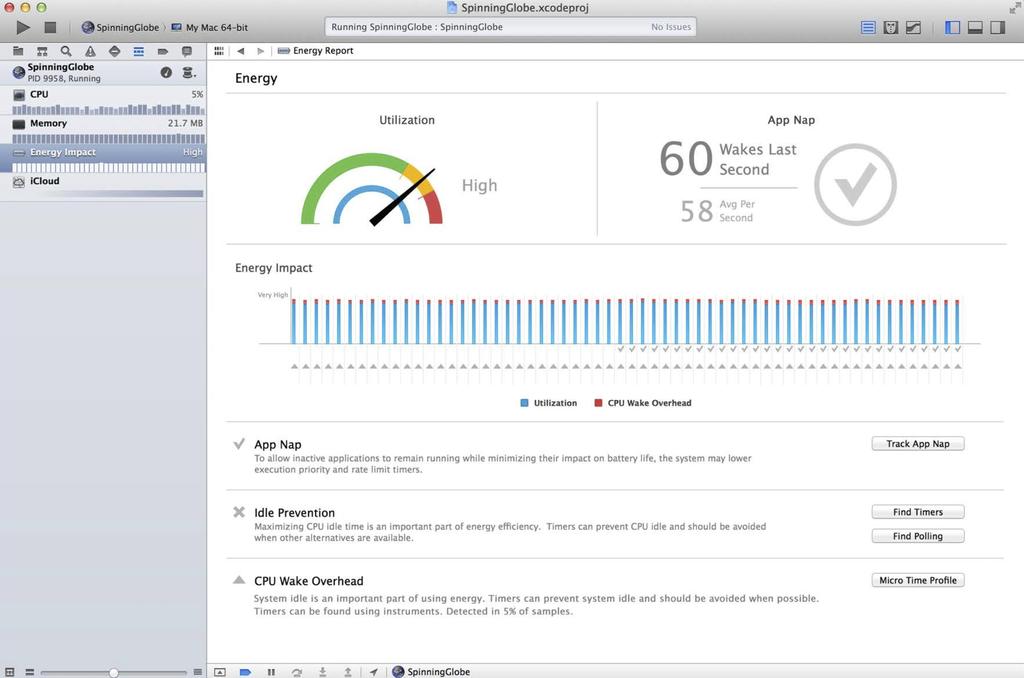The width and height of the screenshot is (1024, 678).
Task: Open the Breakpoint navigator icon
Action: [x=163, y=51]
